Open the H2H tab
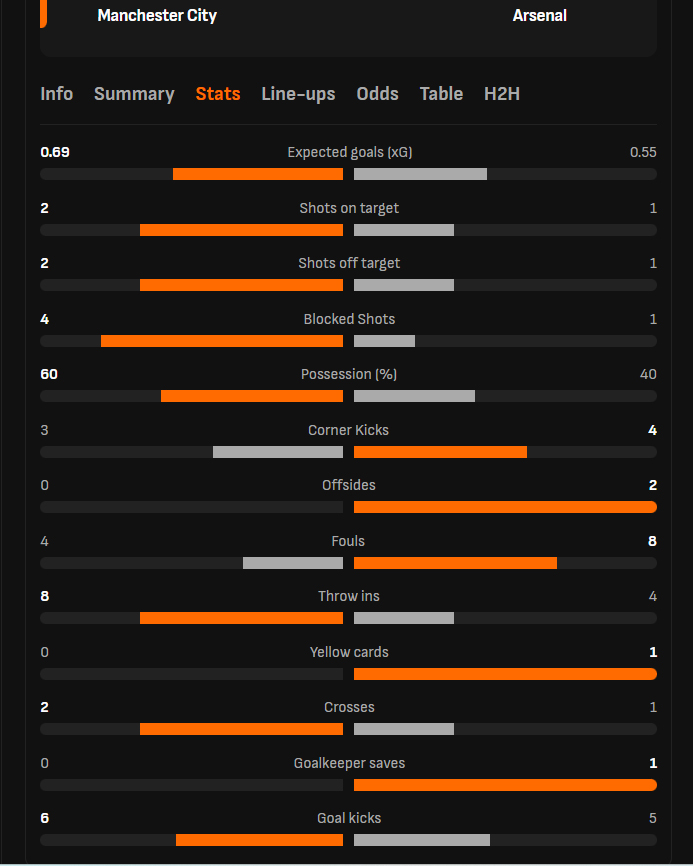Image resolution: width=693 pixels, height=866 pixels. click(x=502, y=94)
